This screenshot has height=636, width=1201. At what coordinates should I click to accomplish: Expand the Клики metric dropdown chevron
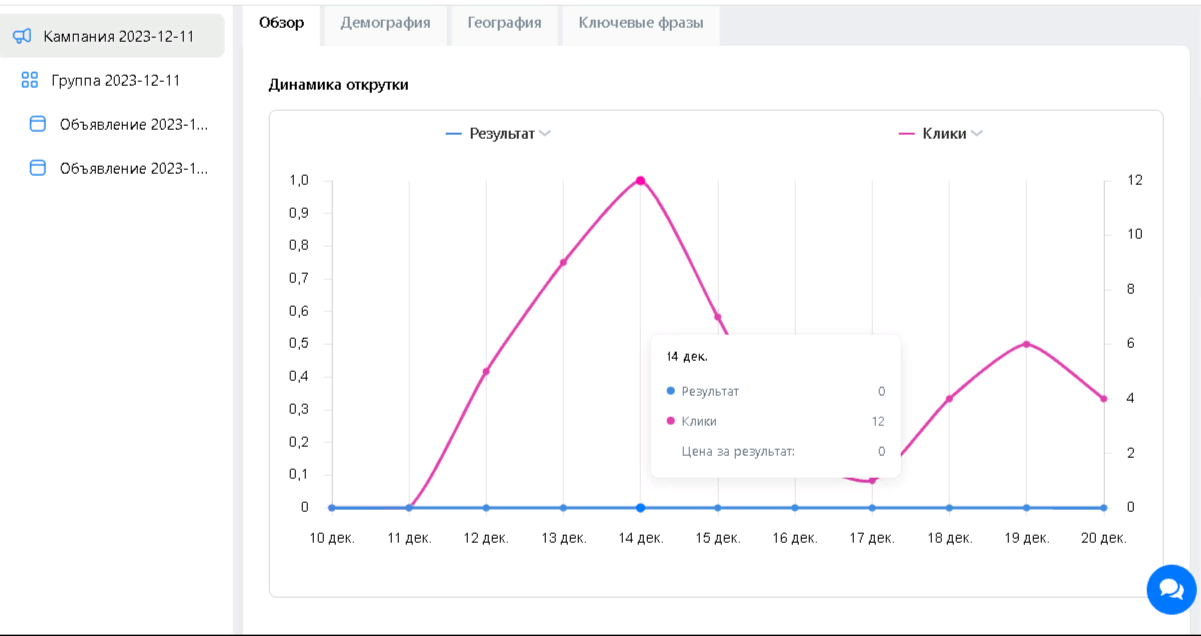pos(976,134)
